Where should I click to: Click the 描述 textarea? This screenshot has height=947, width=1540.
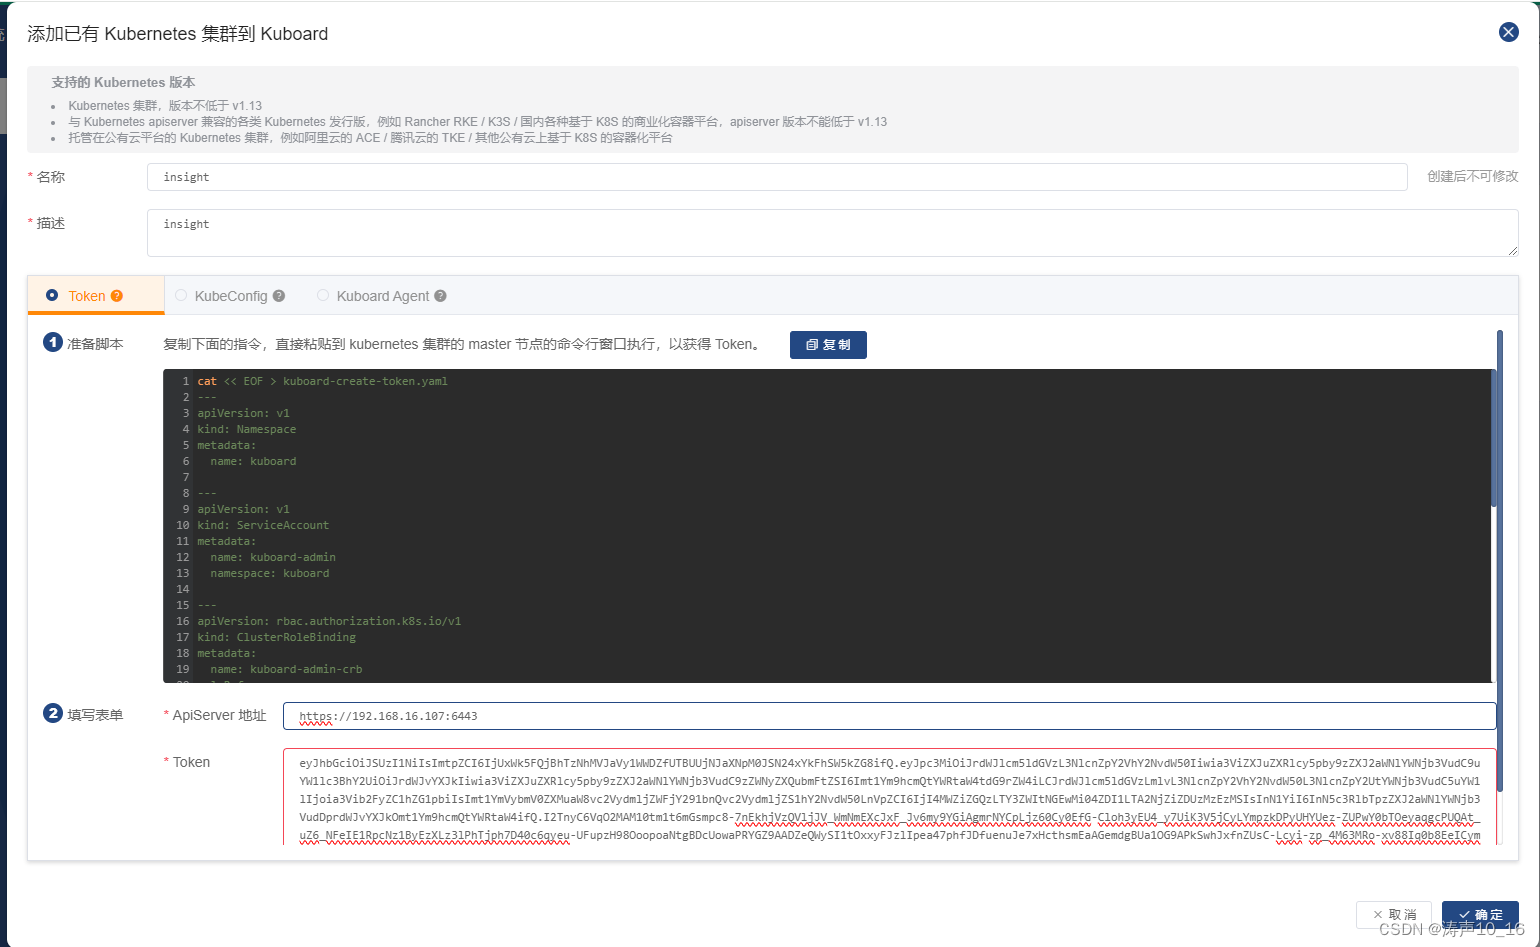pos(832,232)
